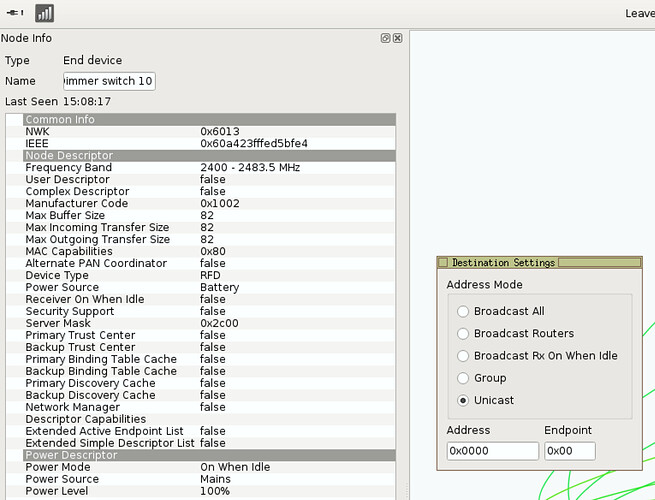Select the MAC Capabilities row
The image size is (655, 500).
pos(201,251)
